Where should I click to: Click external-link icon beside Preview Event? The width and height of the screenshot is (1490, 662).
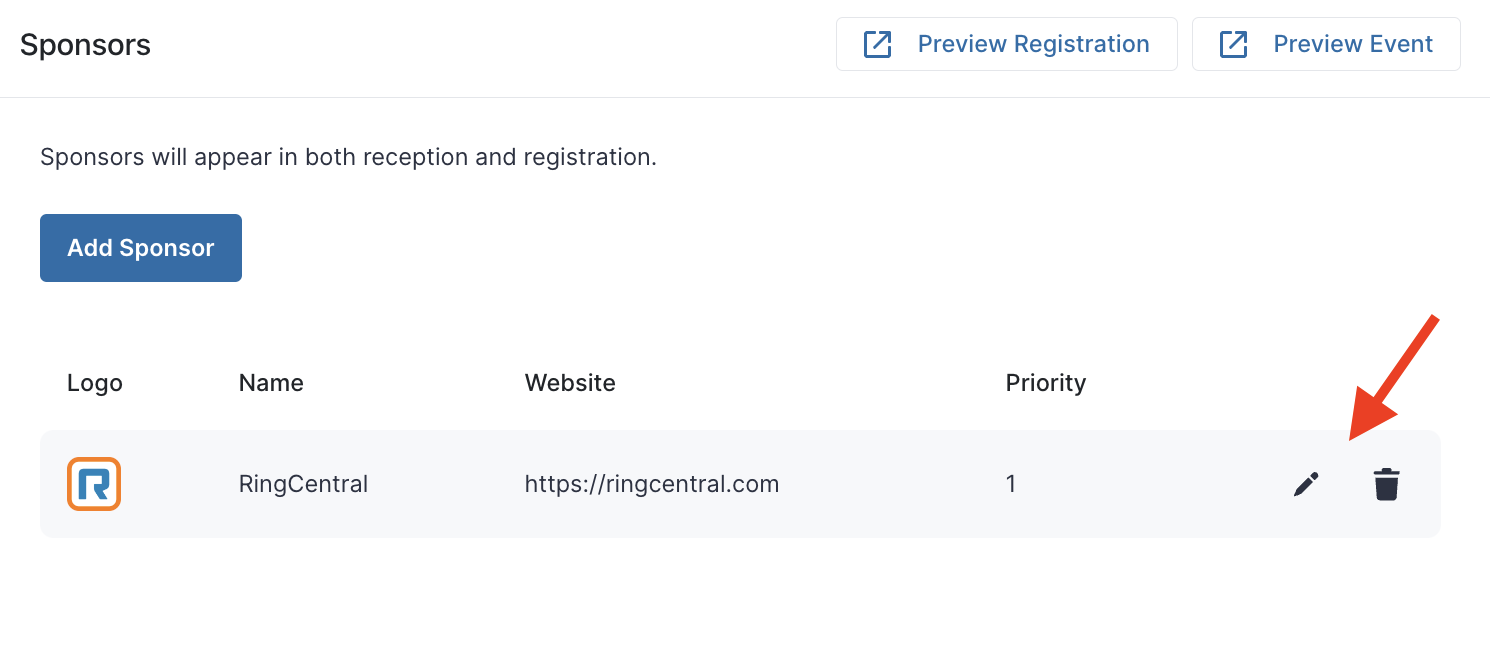coord(1233,44)
